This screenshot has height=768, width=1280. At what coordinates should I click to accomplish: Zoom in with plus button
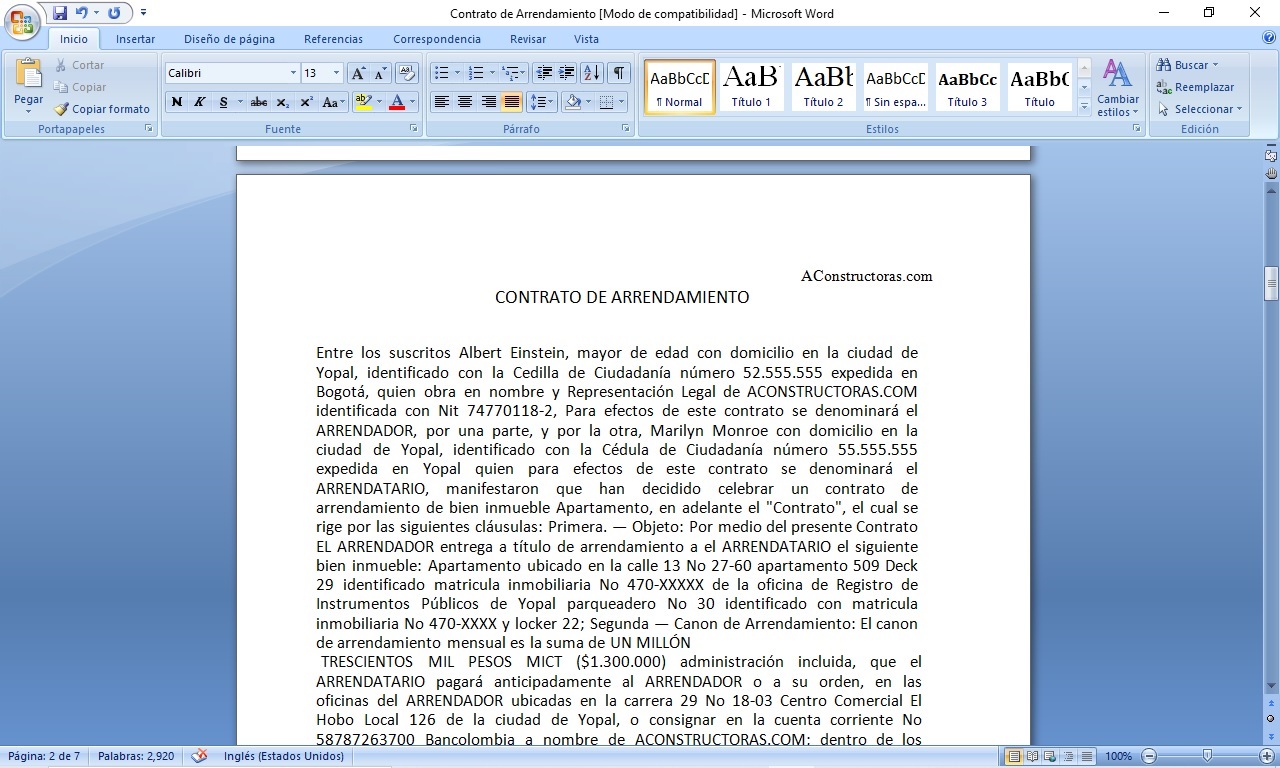(1266, 756)
